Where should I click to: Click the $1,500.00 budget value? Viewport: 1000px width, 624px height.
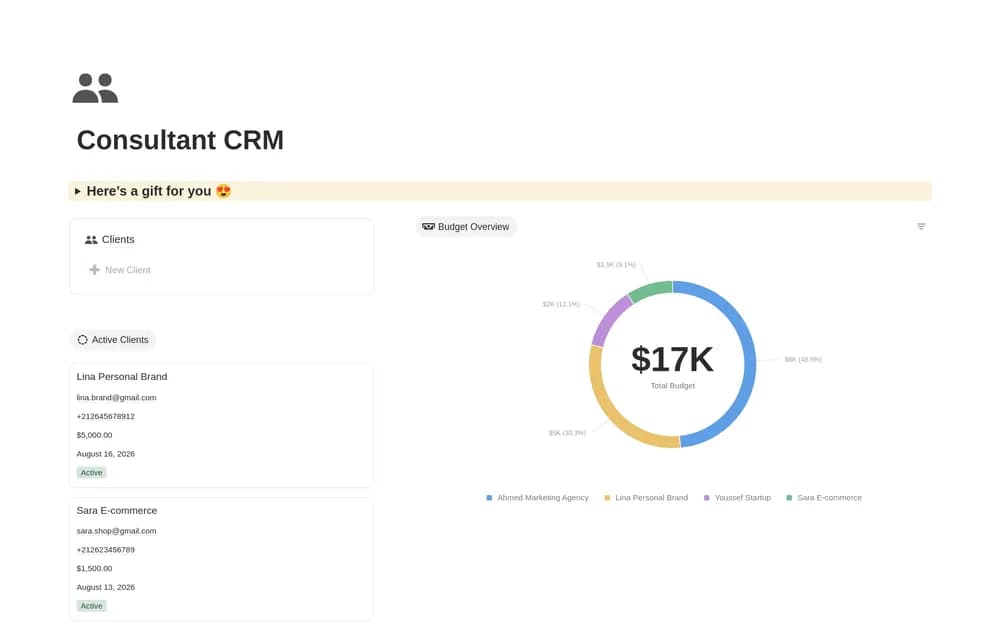click(94, 568)
